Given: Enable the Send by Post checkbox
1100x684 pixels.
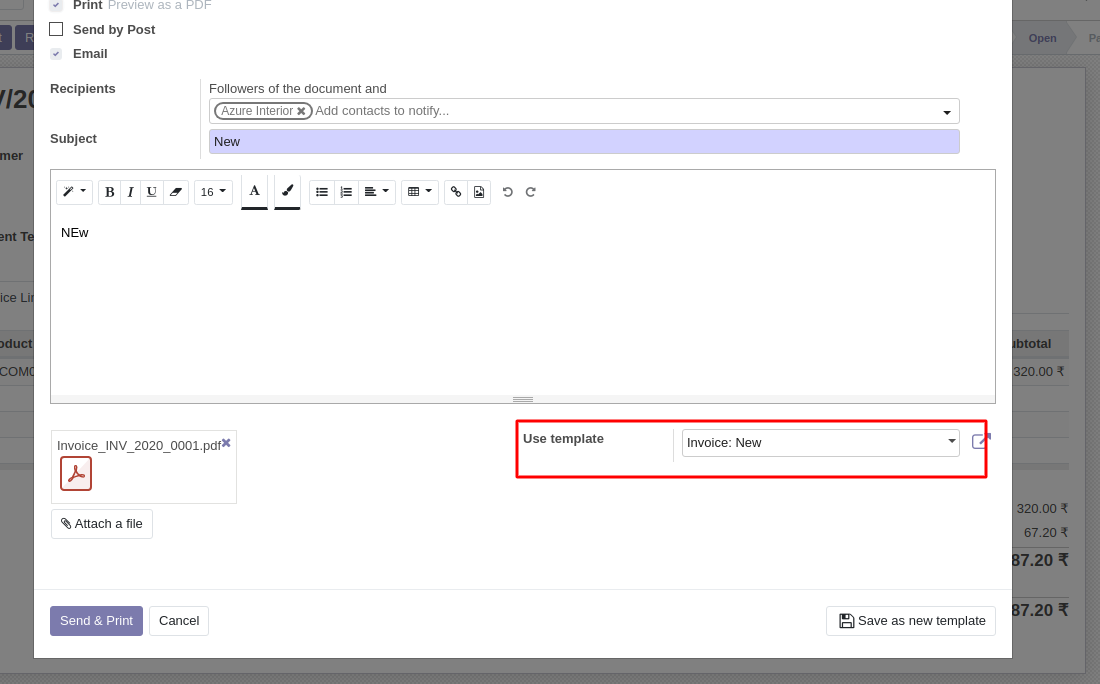Looking at the screenshot, I should click(56, 29).
